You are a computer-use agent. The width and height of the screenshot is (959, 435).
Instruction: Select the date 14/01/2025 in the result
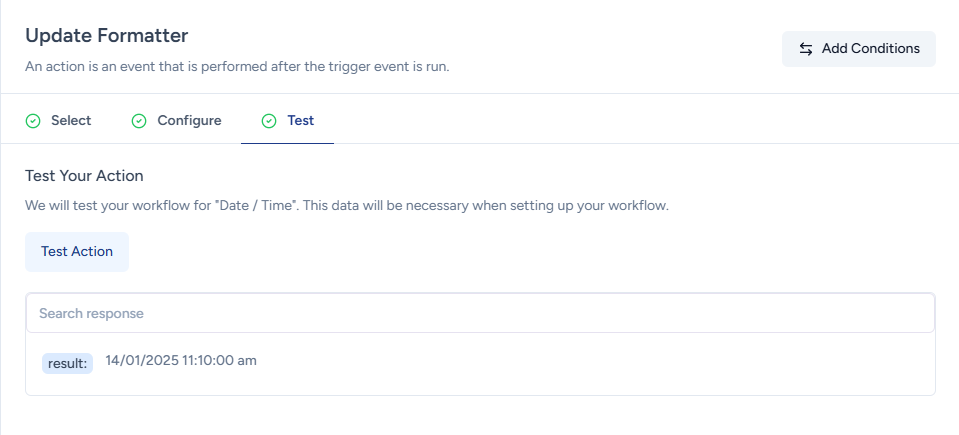pyautogui.click(x=142, y=361)
